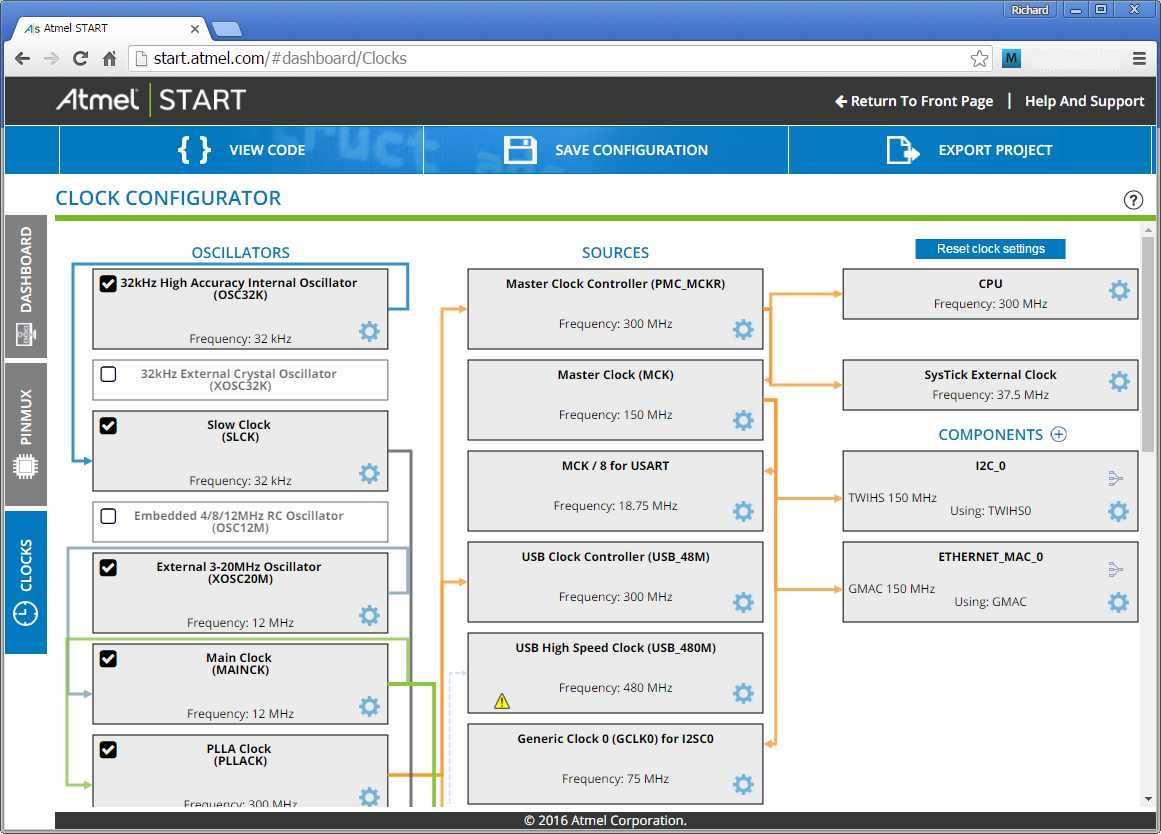Viewport: 1161px width, 834px height.
Task: Click 'GMAC 150 MHz' label
Action: pos(891,589)
